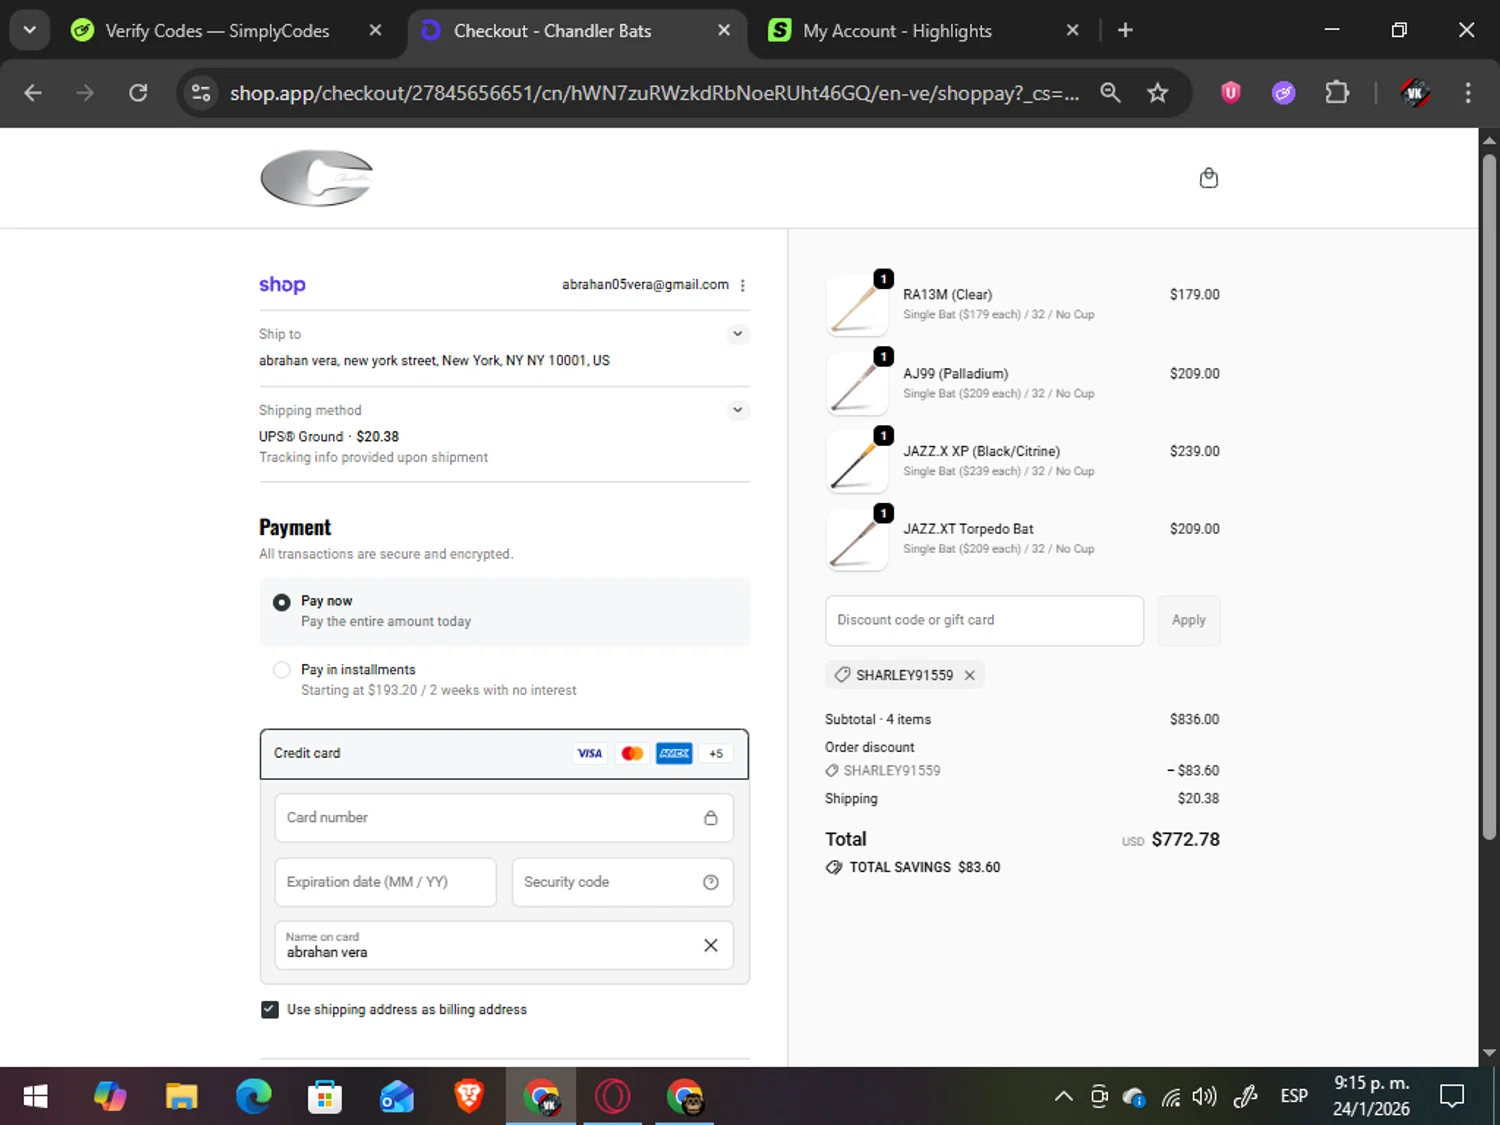The image size is (1500, 1125).
Task: Click the purple round extension icon
Action: (1284, 93)
